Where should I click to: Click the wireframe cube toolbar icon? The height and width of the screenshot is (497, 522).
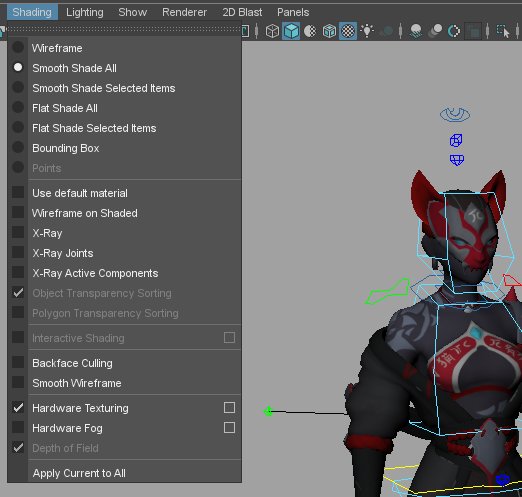[272, 31]
